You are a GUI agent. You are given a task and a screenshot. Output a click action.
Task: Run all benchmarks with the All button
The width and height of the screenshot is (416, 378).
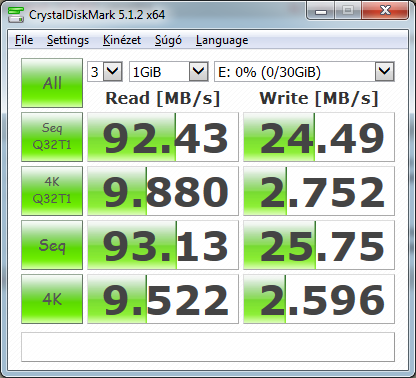(52, 83)
